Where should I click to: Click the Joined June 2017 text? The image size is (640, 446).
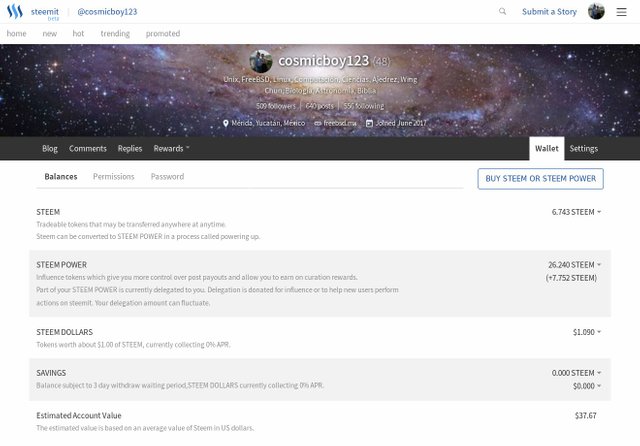(401, 123)
